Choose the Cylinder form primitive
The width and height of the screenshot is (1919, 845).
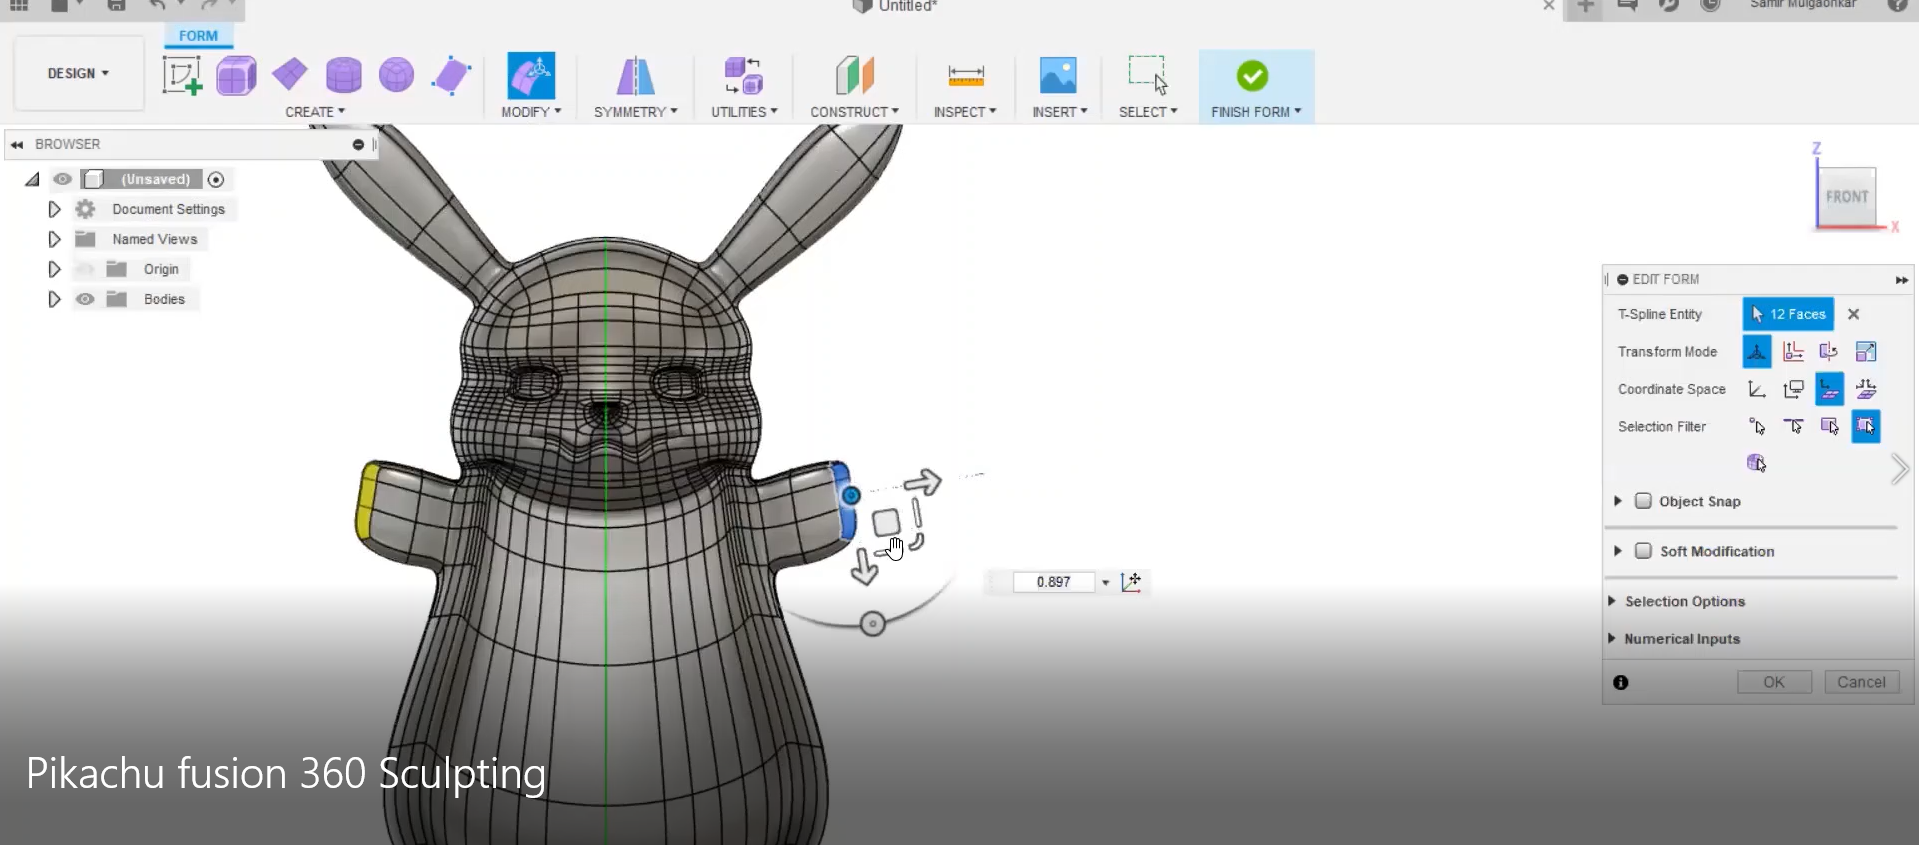coord(344,75)
